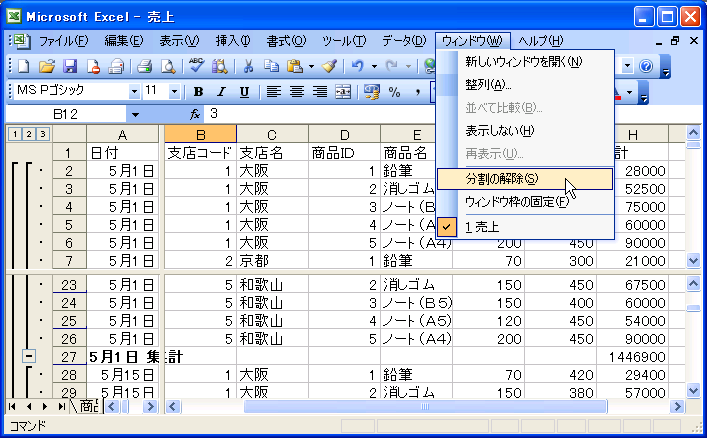The height and width of the screenshot is (438, 707).
Task: Open Excel Help question mark
Action: [x=646, y=66]
